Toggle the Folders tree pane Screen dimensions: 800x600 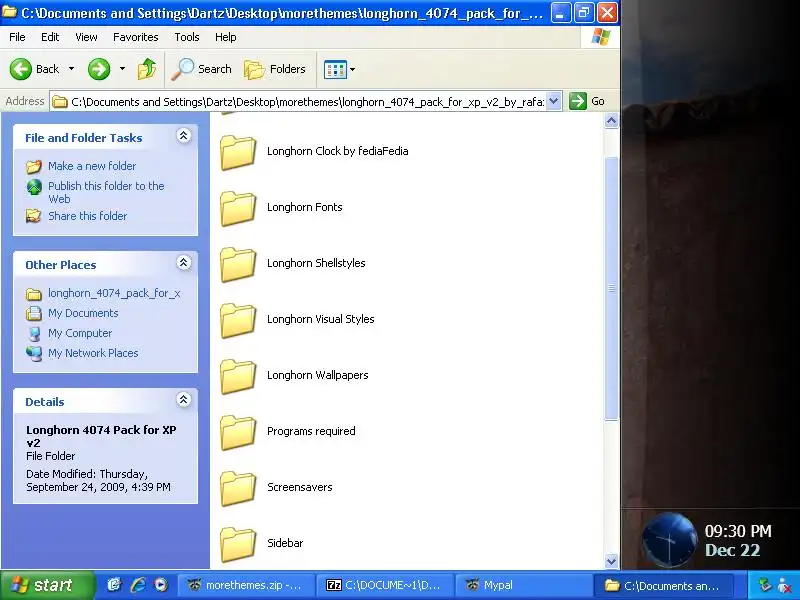[x=275, y=69]
